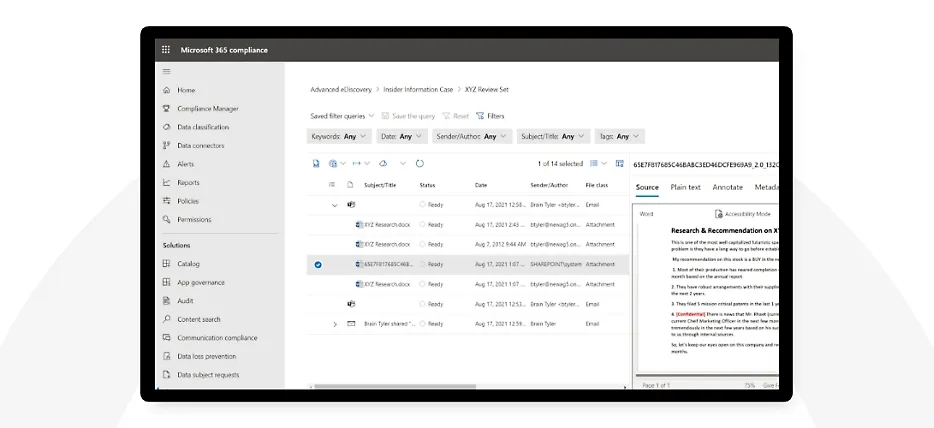Click the Communication compliance icon
This screenshot has width=934, height=428.
click(x=166, y=338)
